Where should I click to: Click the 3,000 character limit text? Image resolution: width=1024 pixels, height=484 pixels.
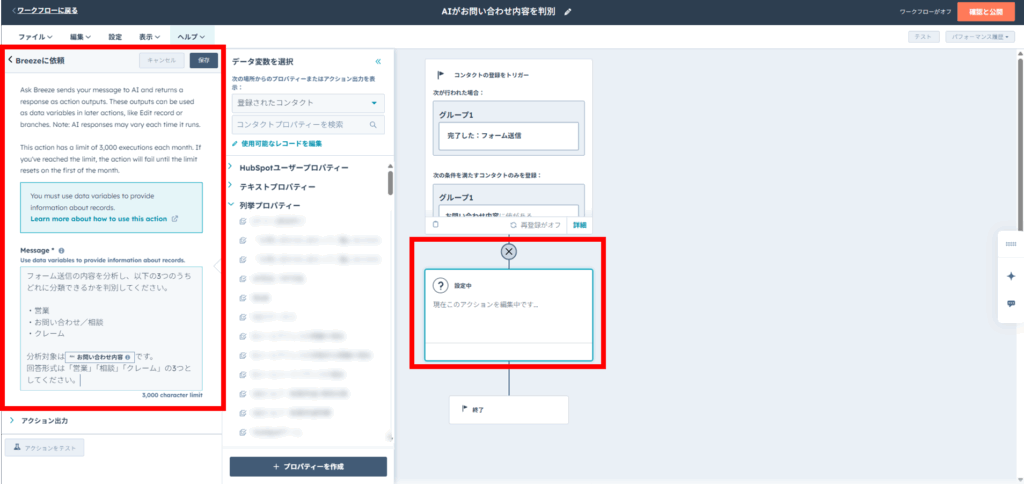tap(172, 395)
